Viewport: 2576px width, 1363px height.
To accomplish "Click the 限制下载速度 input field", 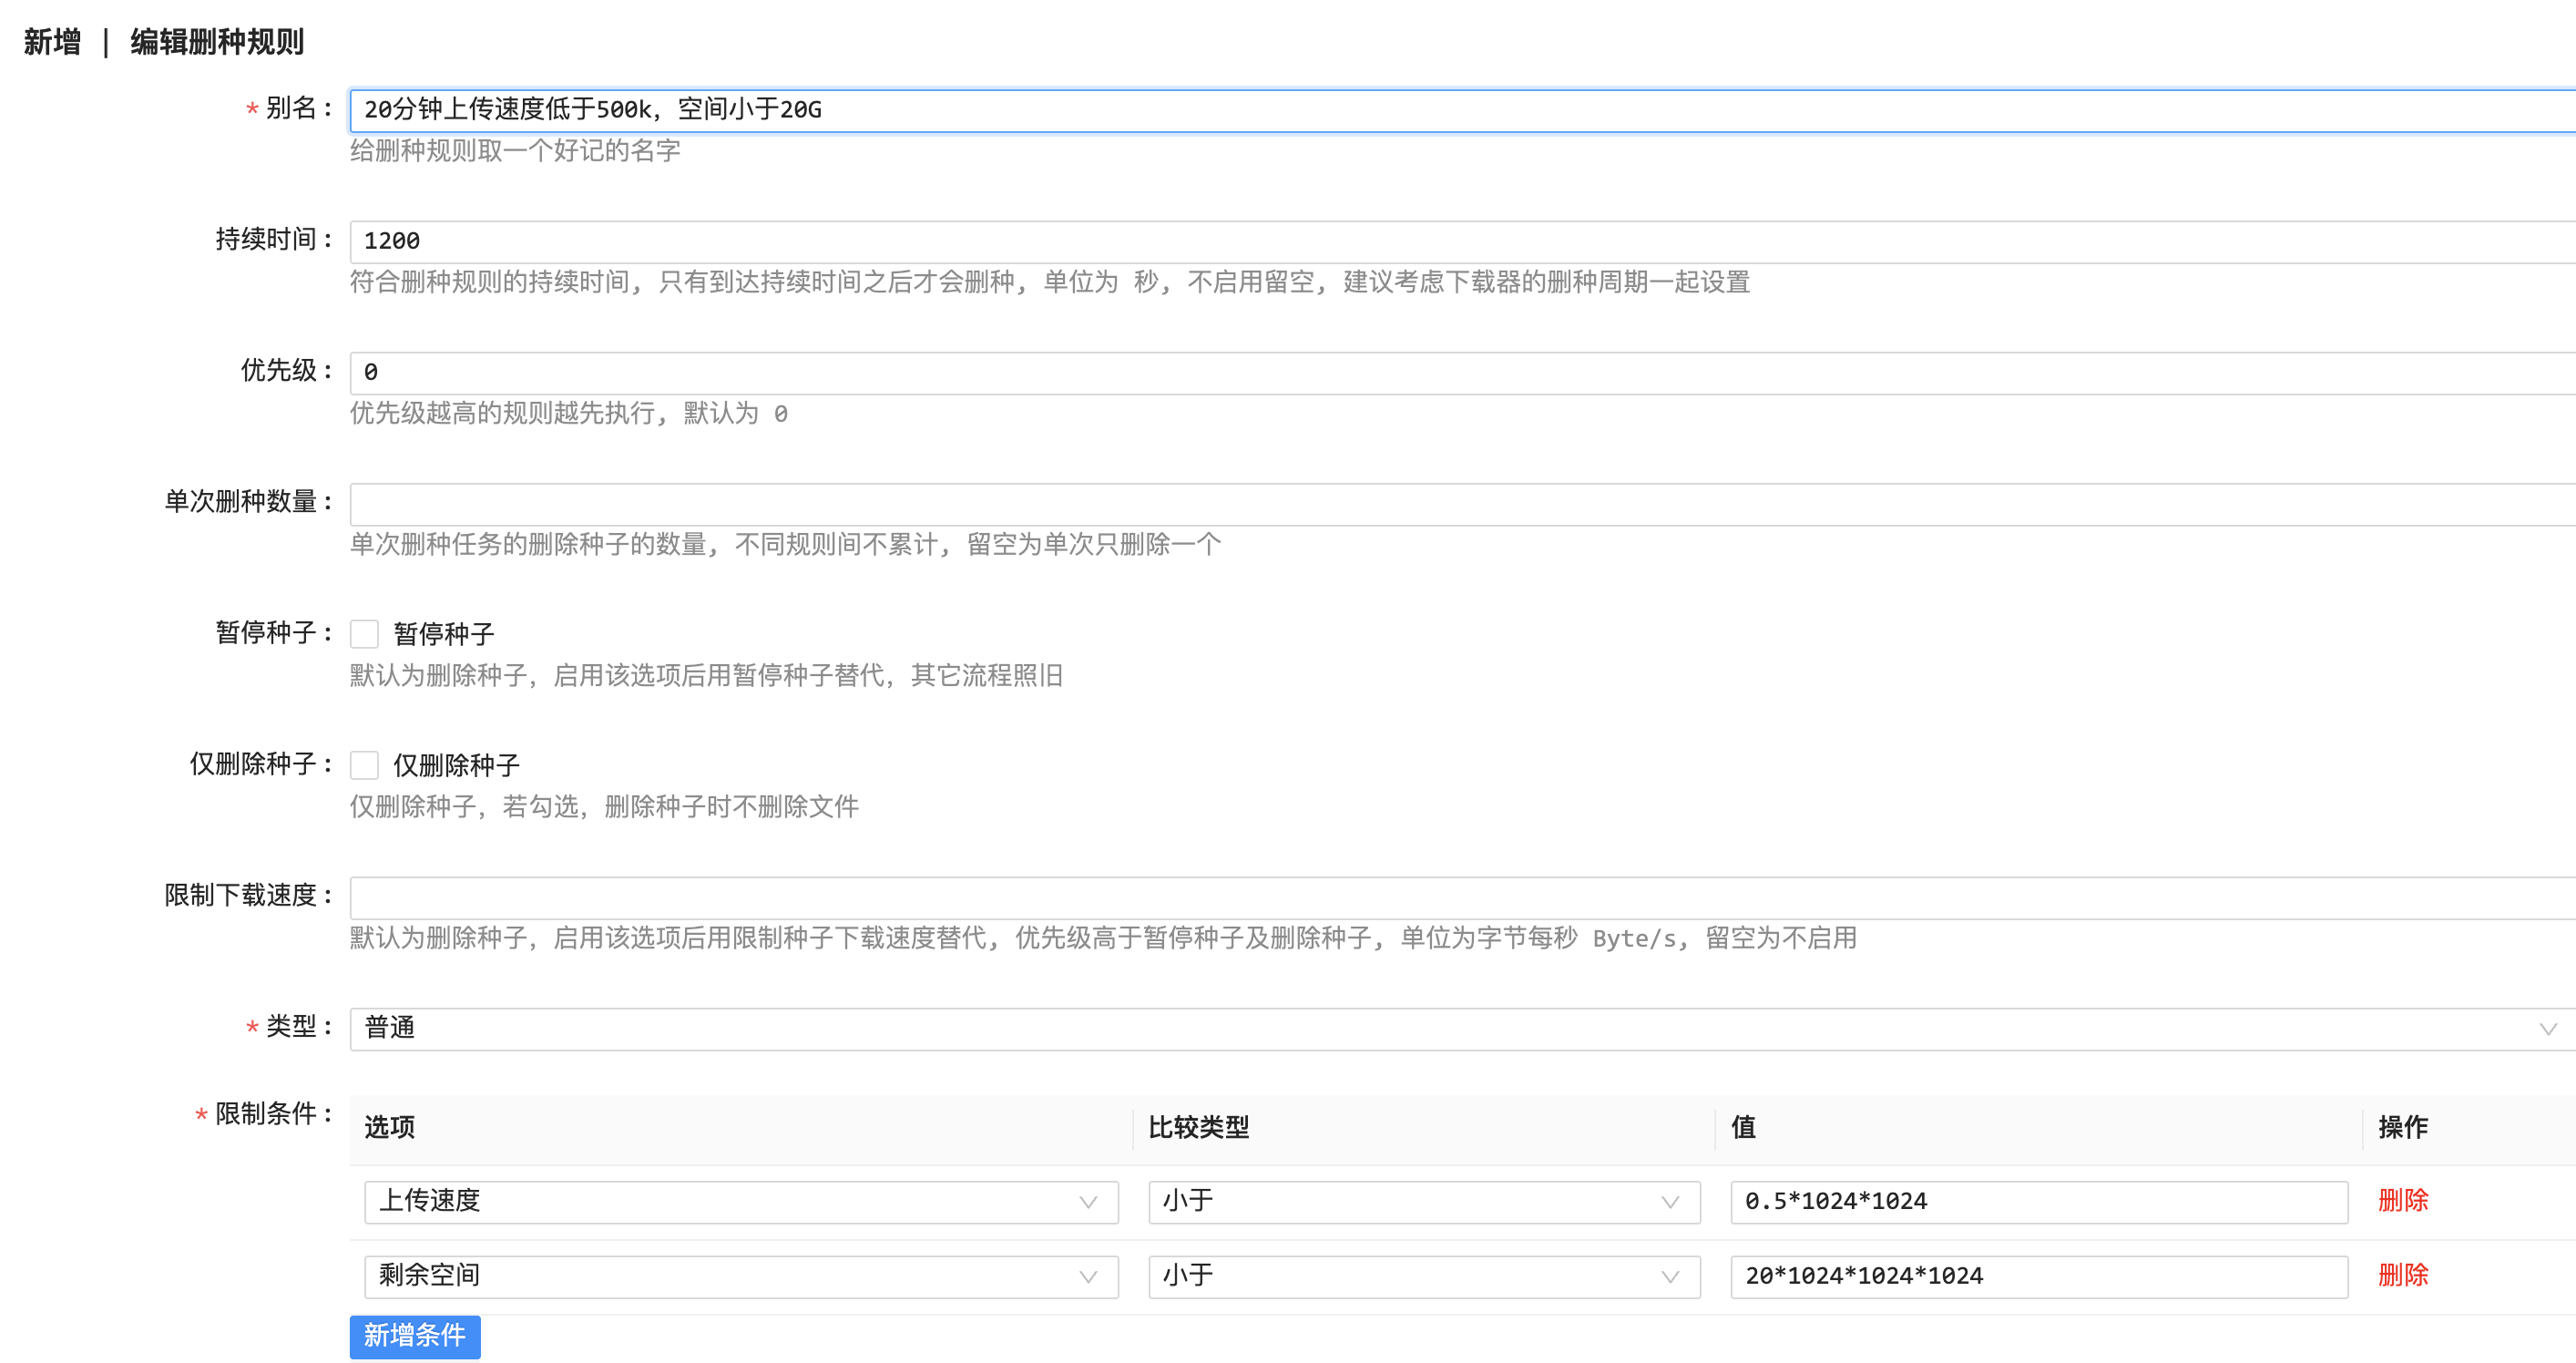I will tap(1460, 897).
